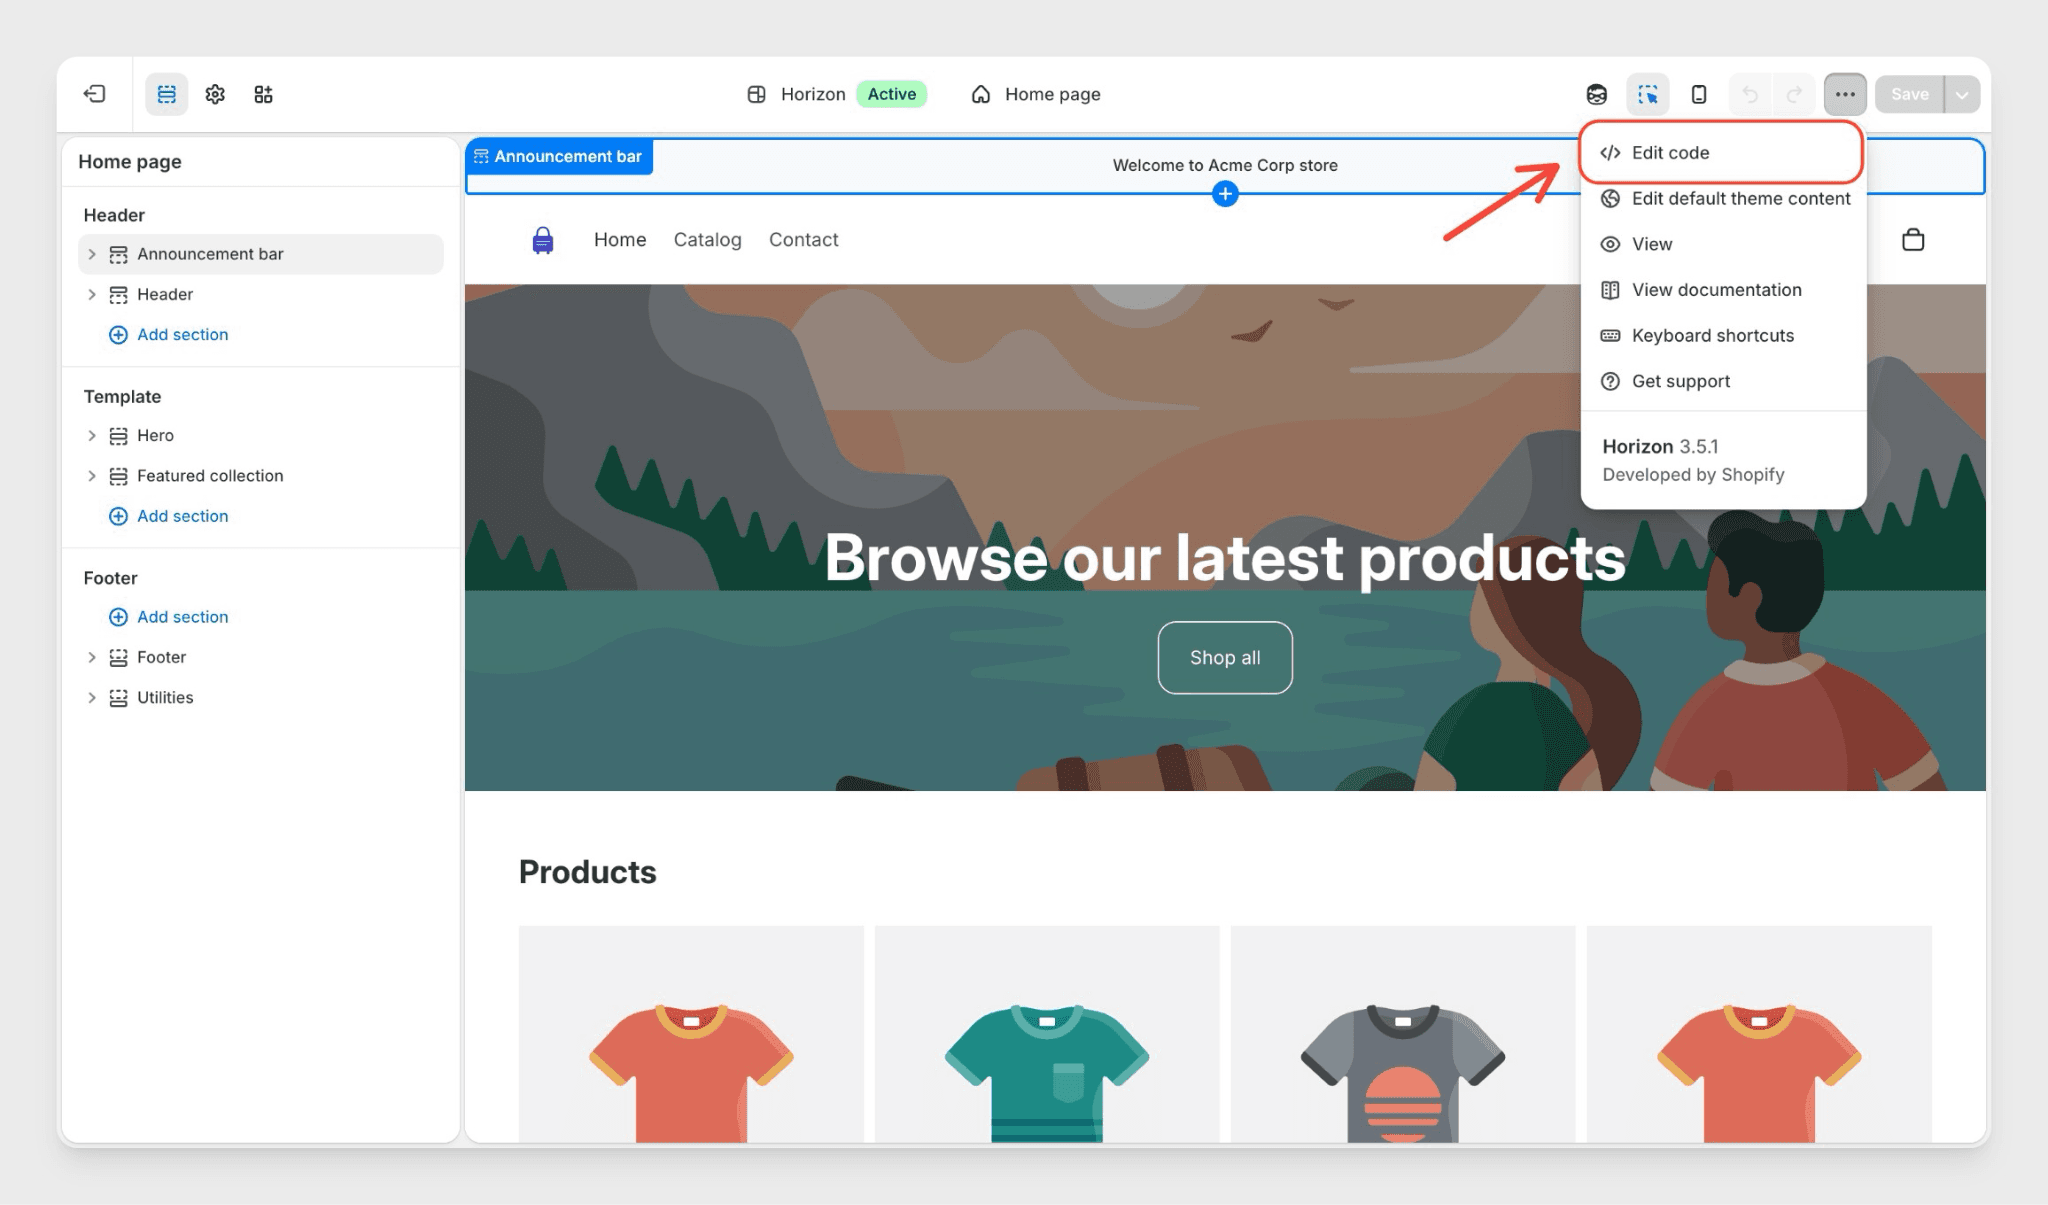Screen dimensions: 2048x1205
Task: Expand the Announcement bar tree row chevron
Action: (92, 254)
